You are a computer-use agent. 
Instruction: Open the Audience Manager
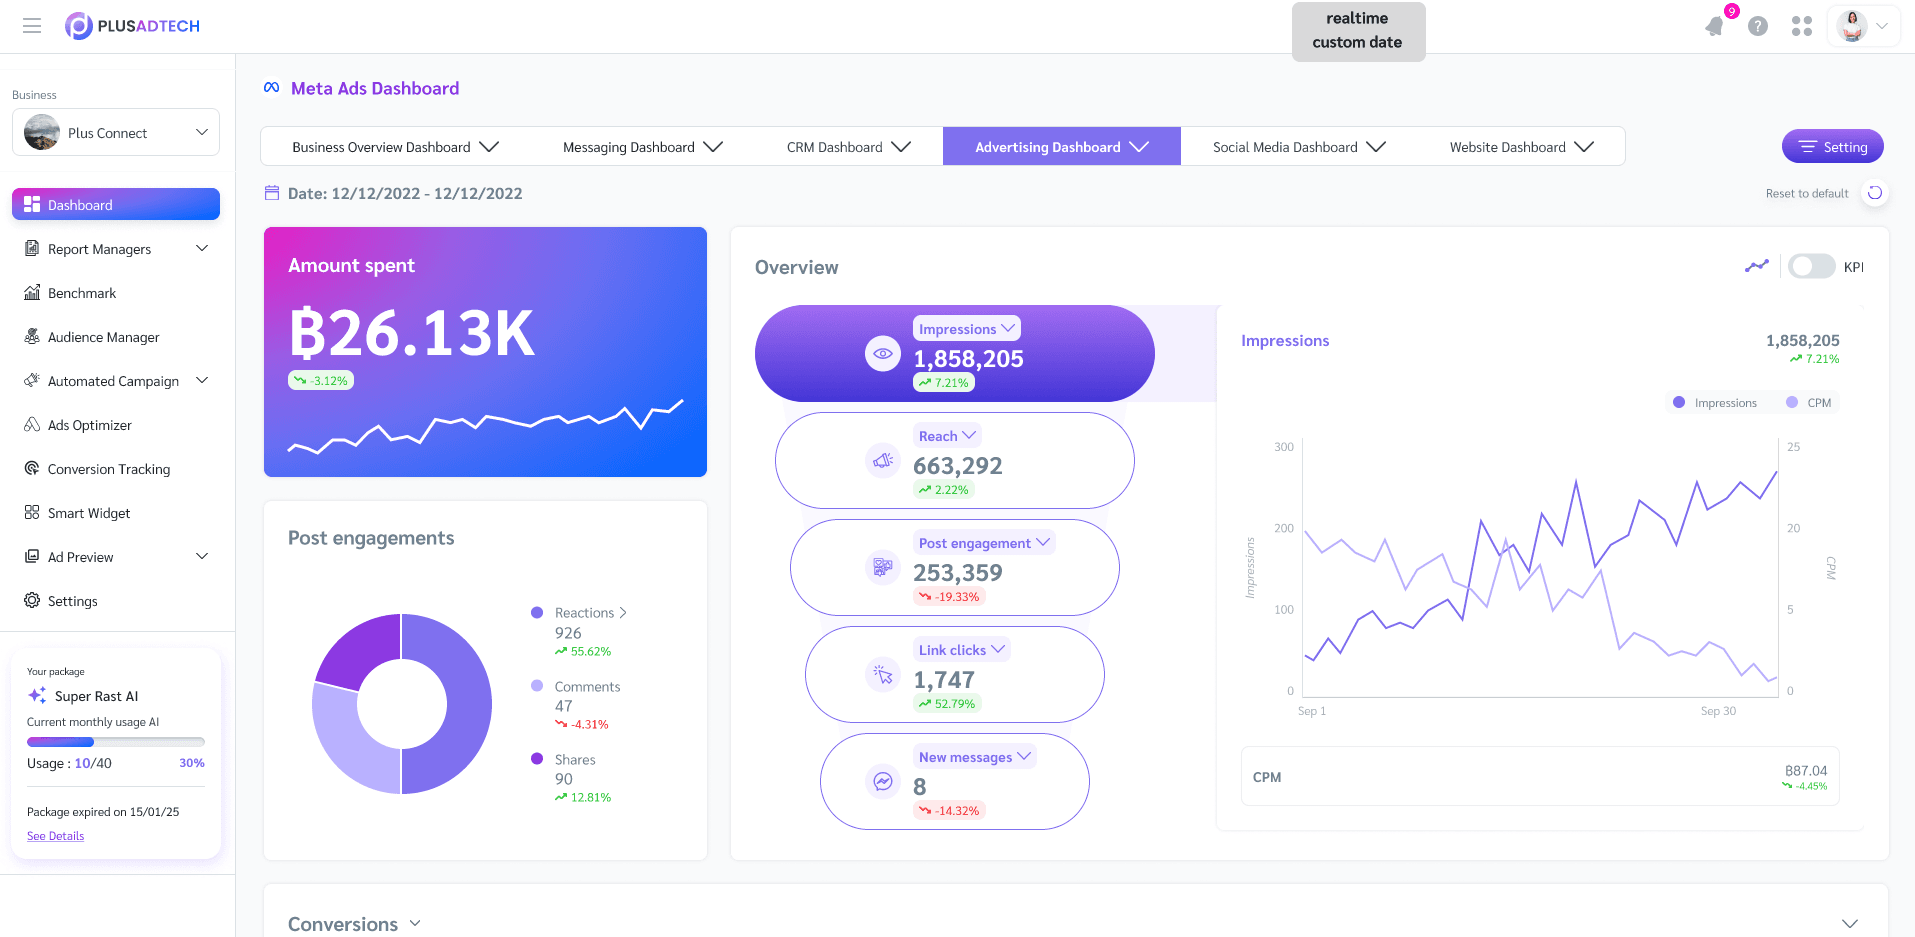click(103, 337)
